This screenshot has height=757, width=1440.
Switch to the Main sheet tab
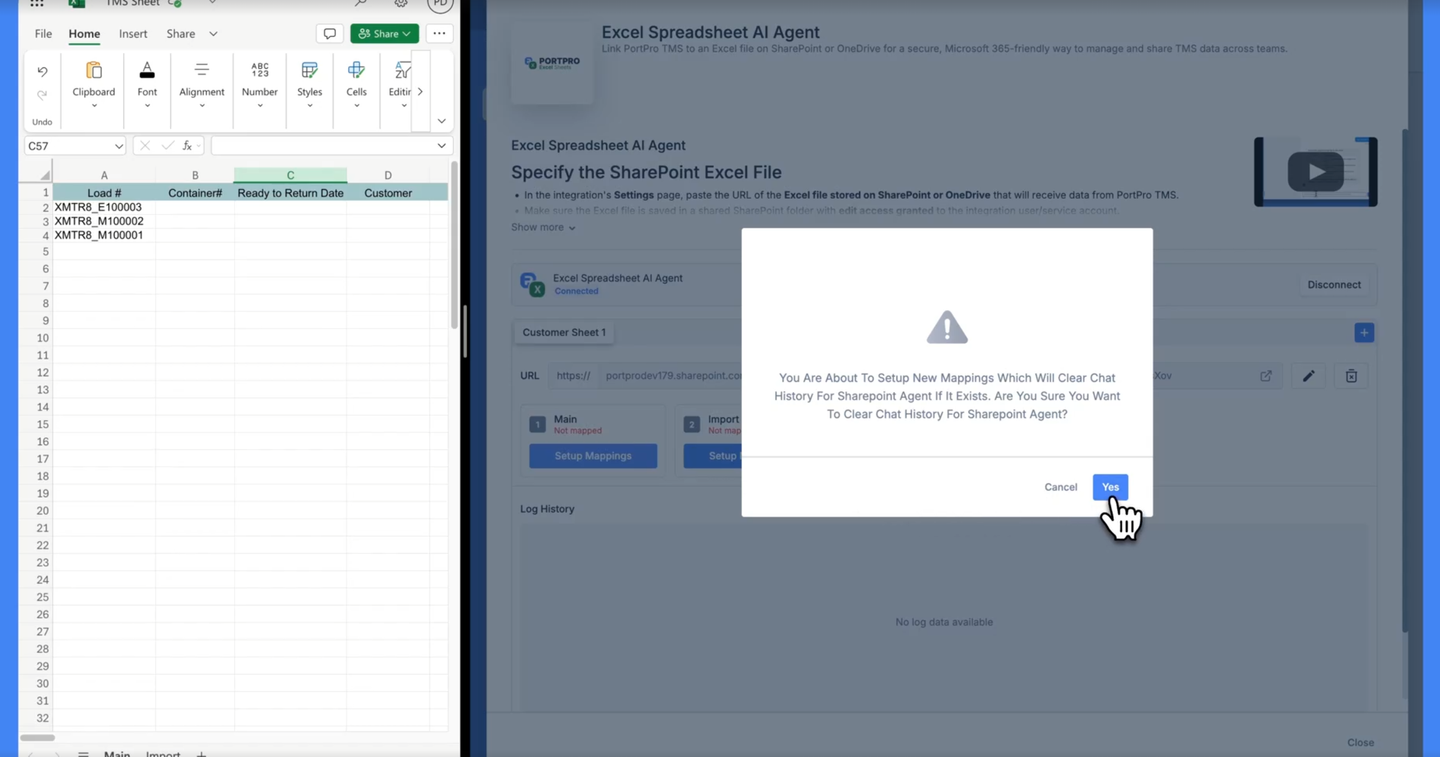[117, 753]
